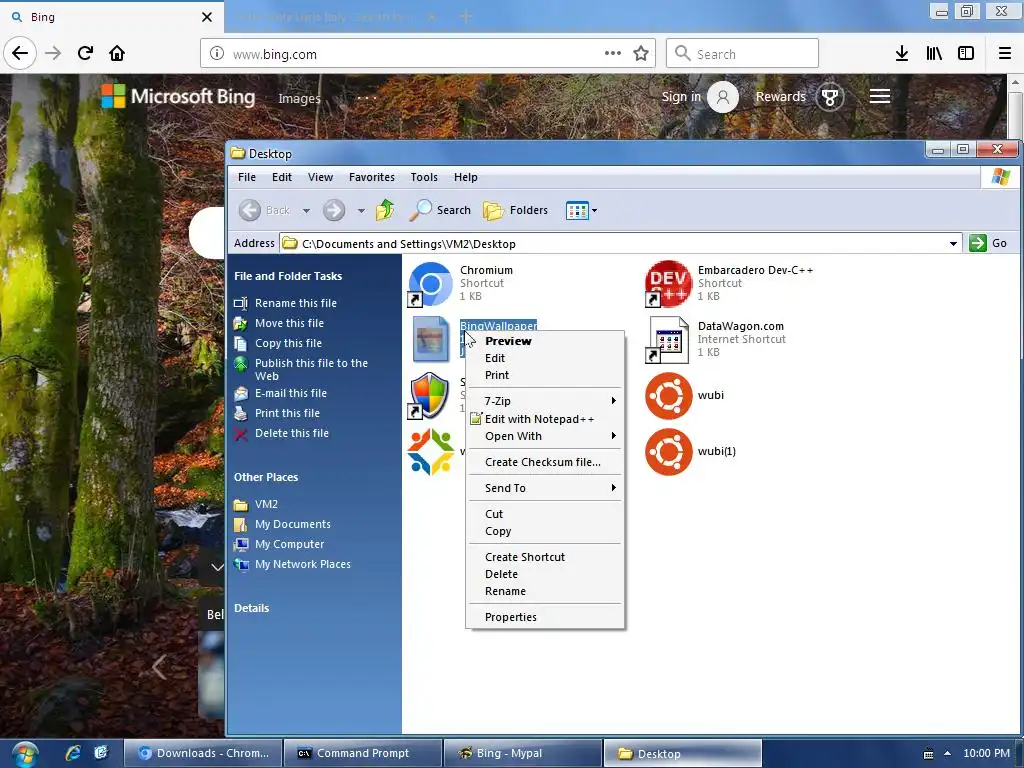Open Bing Rewards trophy icon
Screen dimensions: 1024x768
pyautogui.click(x=830, y=97)
